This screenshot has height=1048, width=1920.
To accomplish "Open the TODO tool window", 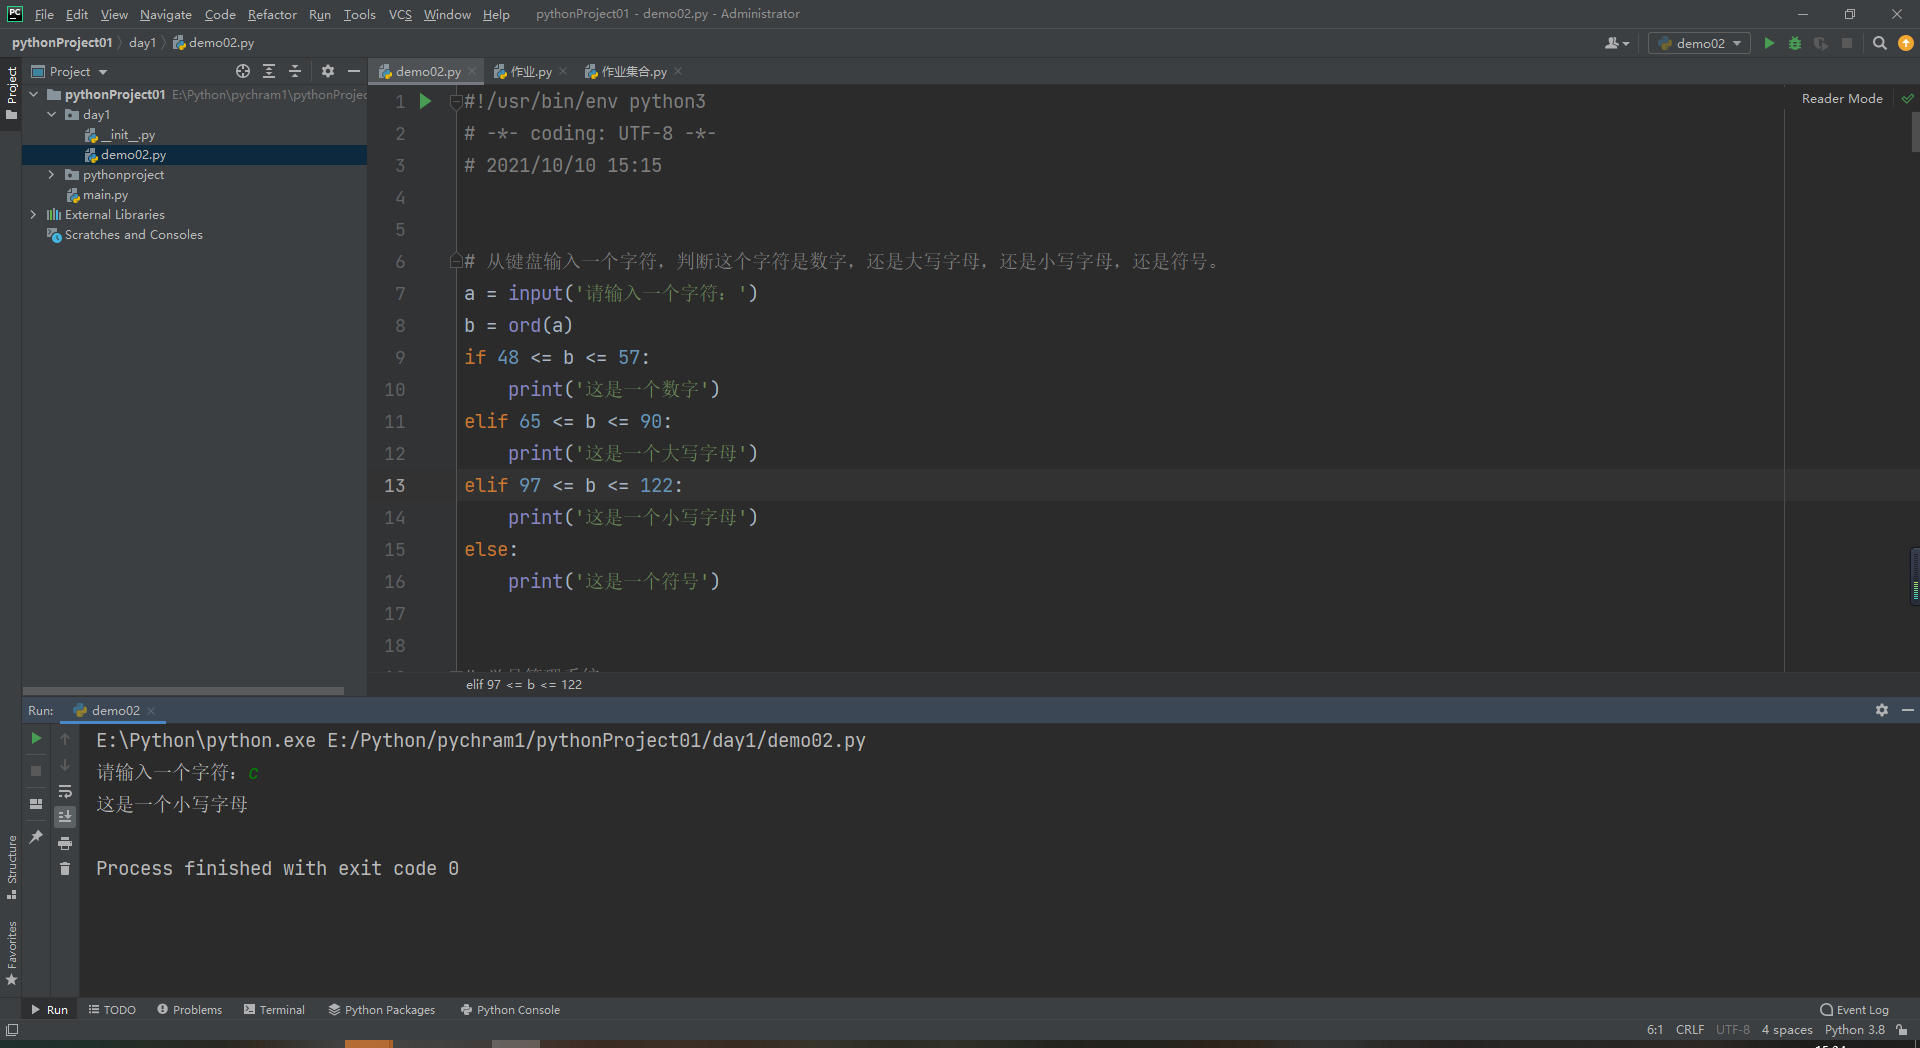I will tap(112, 1009).
